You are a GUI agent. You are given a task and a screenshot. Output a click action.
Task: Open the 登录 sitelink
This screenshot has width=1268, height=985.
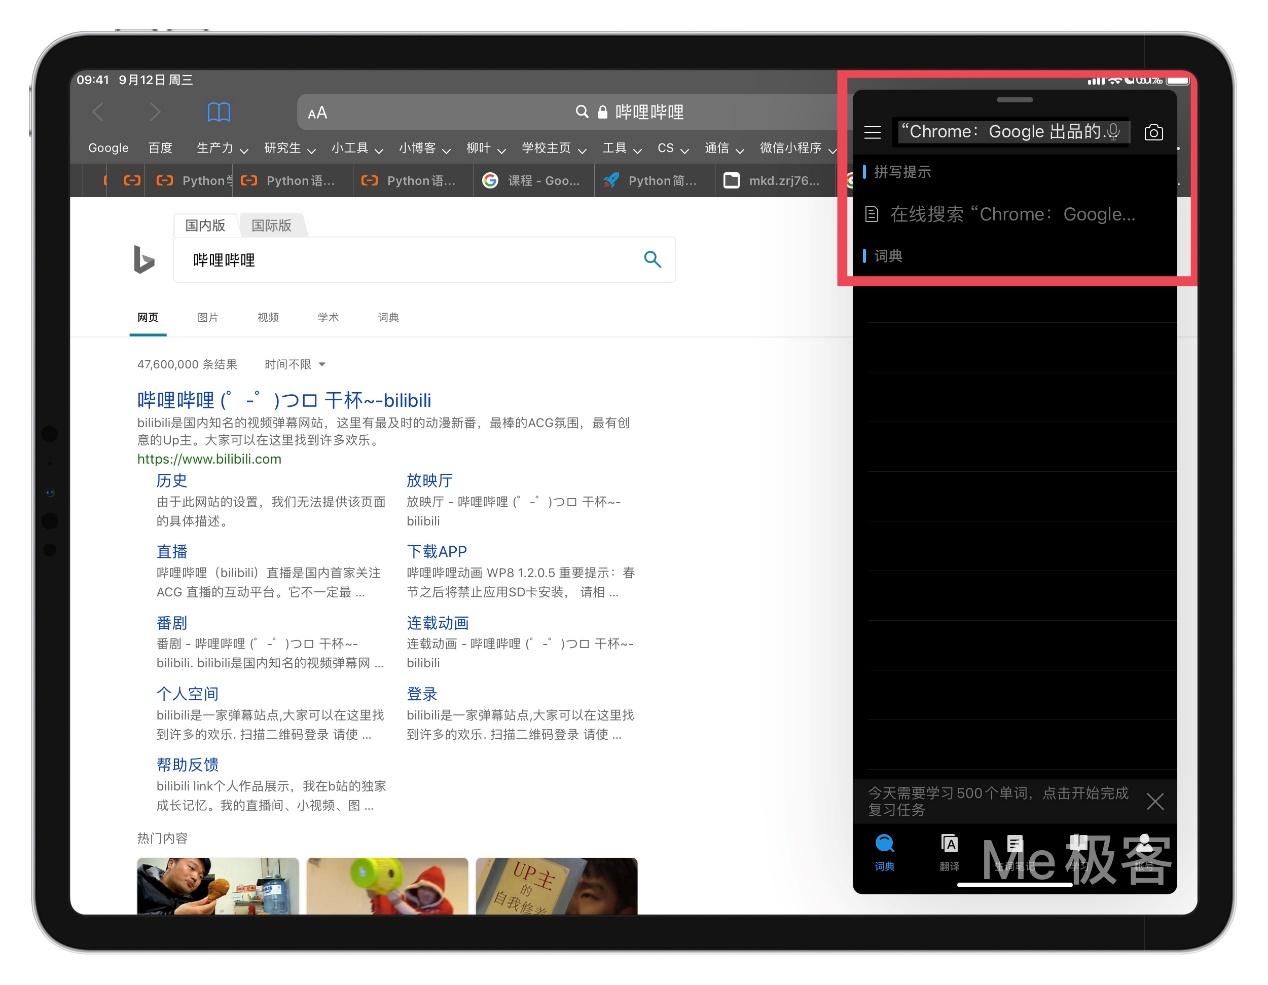pyautogui.click(x=421, y=693)
